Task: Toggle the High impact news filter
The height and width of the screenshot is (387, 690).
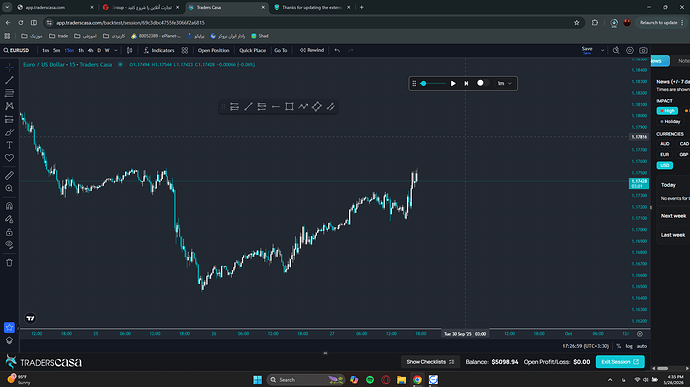Action: pos(667,111)
